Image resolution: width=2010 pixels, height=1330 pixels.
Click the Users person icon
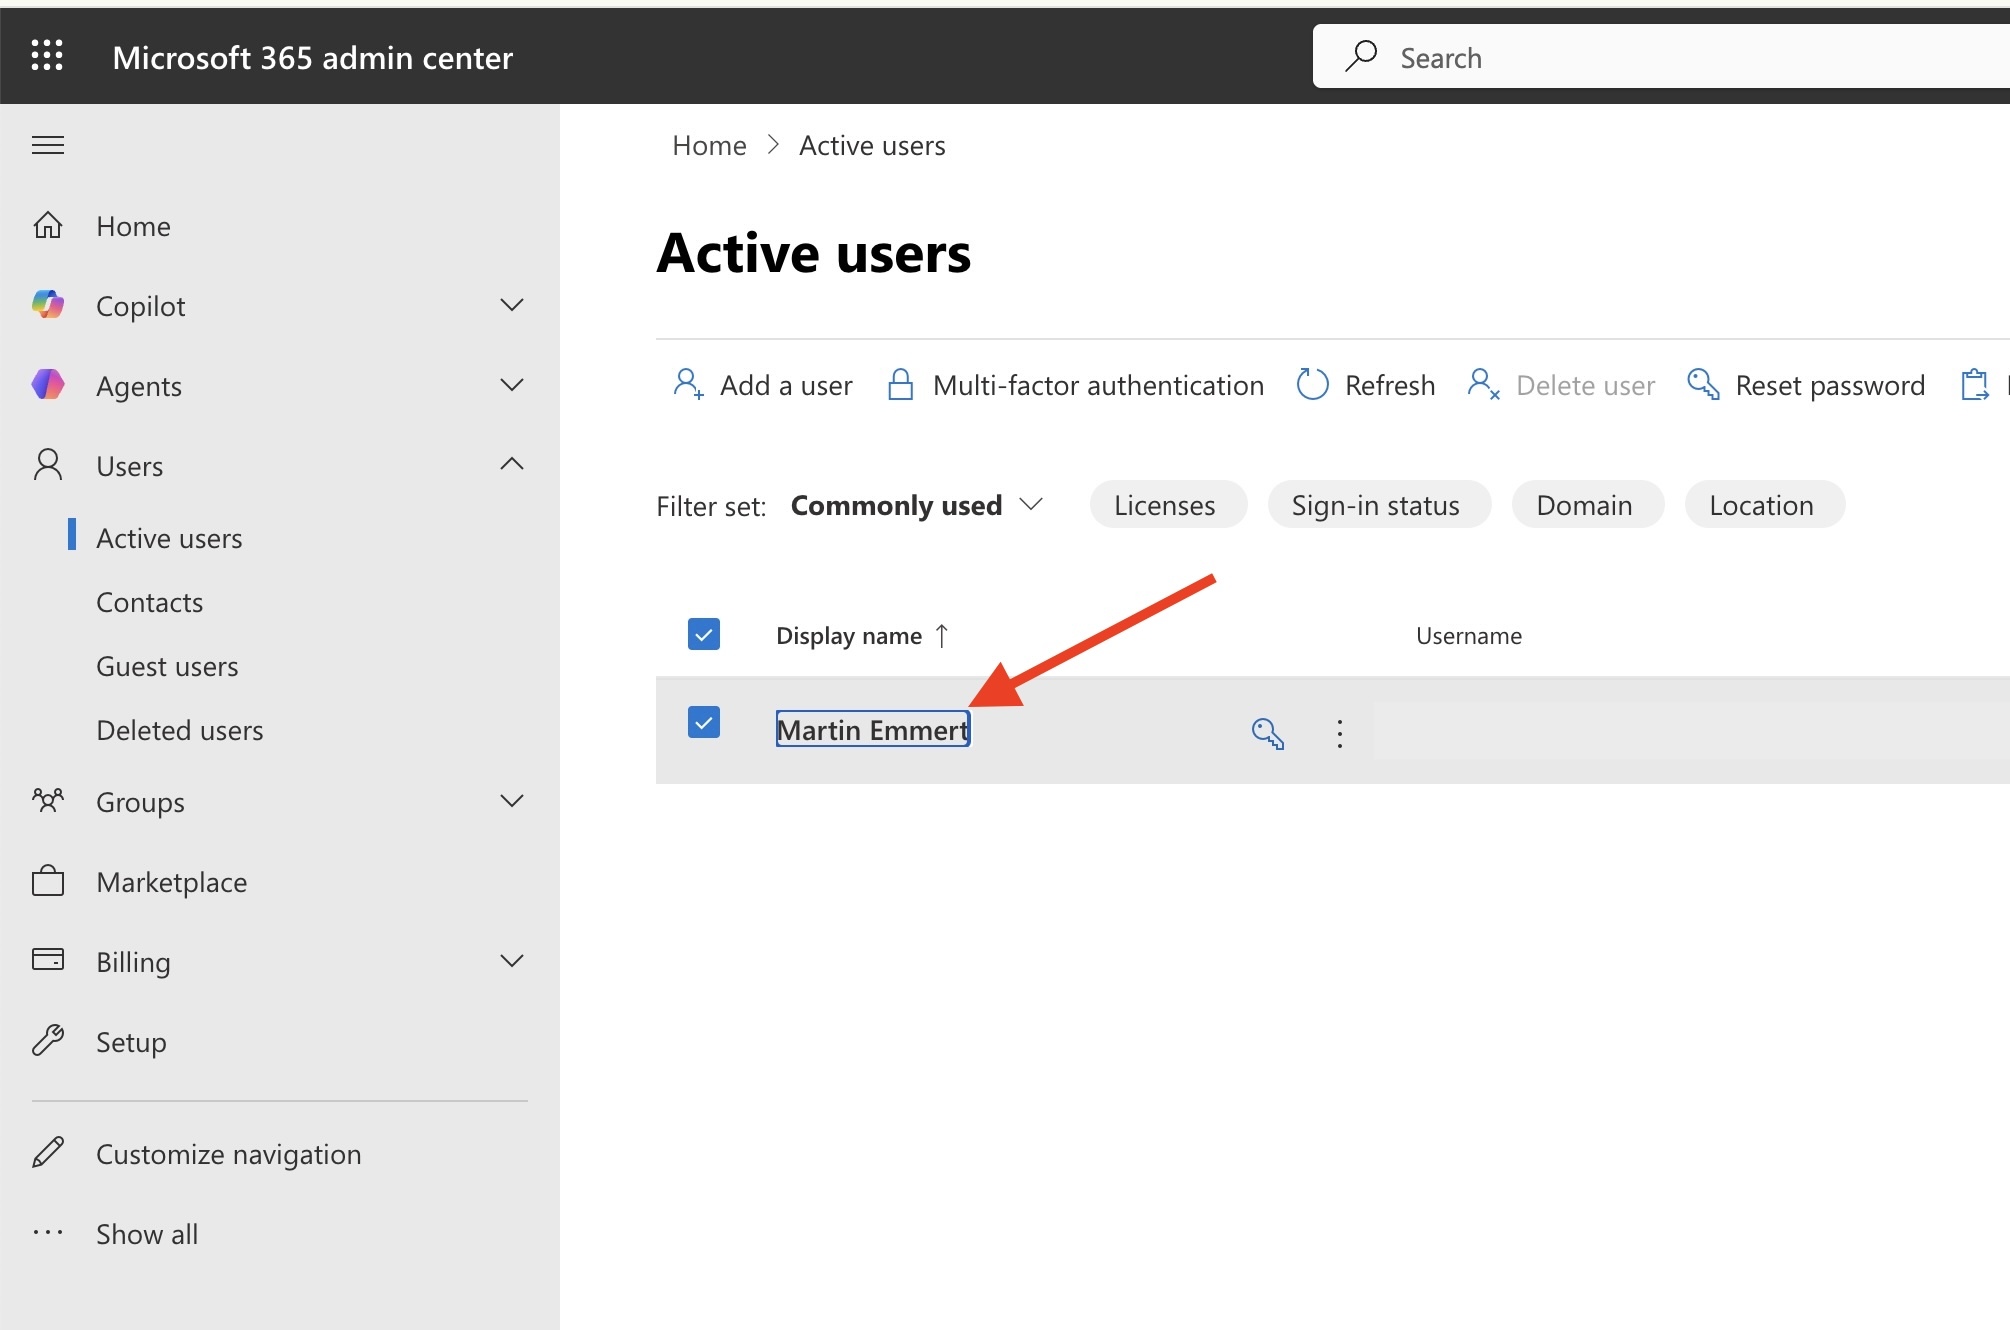pyautogui.click(x=48, y=465)
